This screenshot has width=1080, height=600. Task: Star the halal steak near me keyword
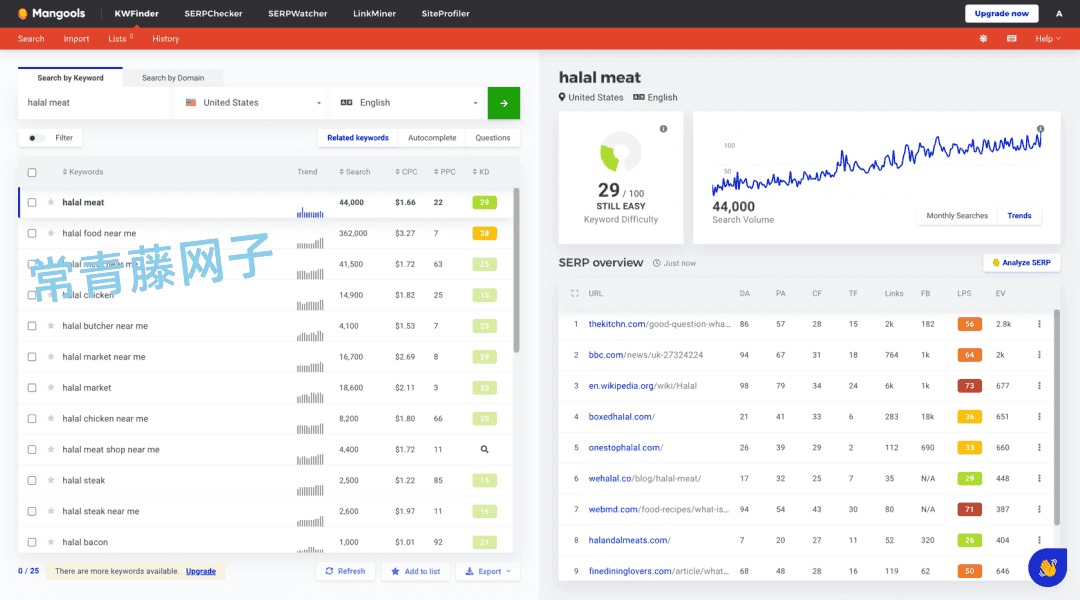[x=51, y=511]
